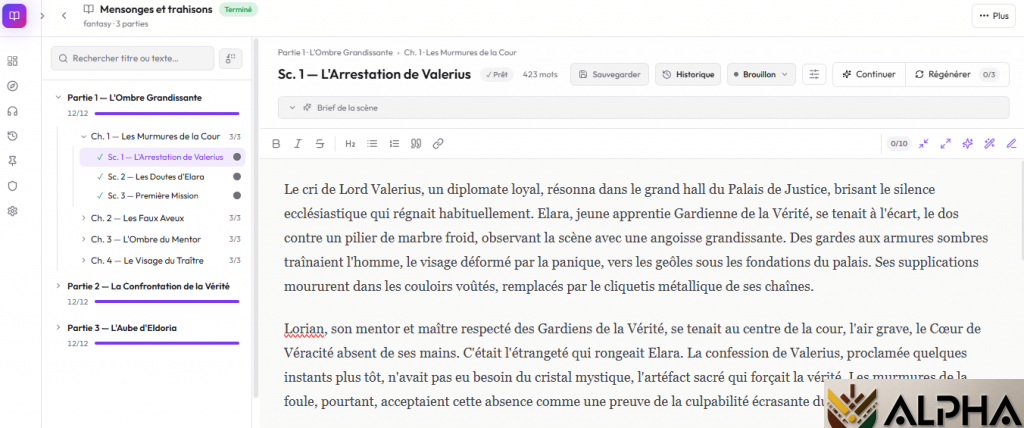Collapse Partie 1 — L'Ombre Grandissante

click(59, 97)
